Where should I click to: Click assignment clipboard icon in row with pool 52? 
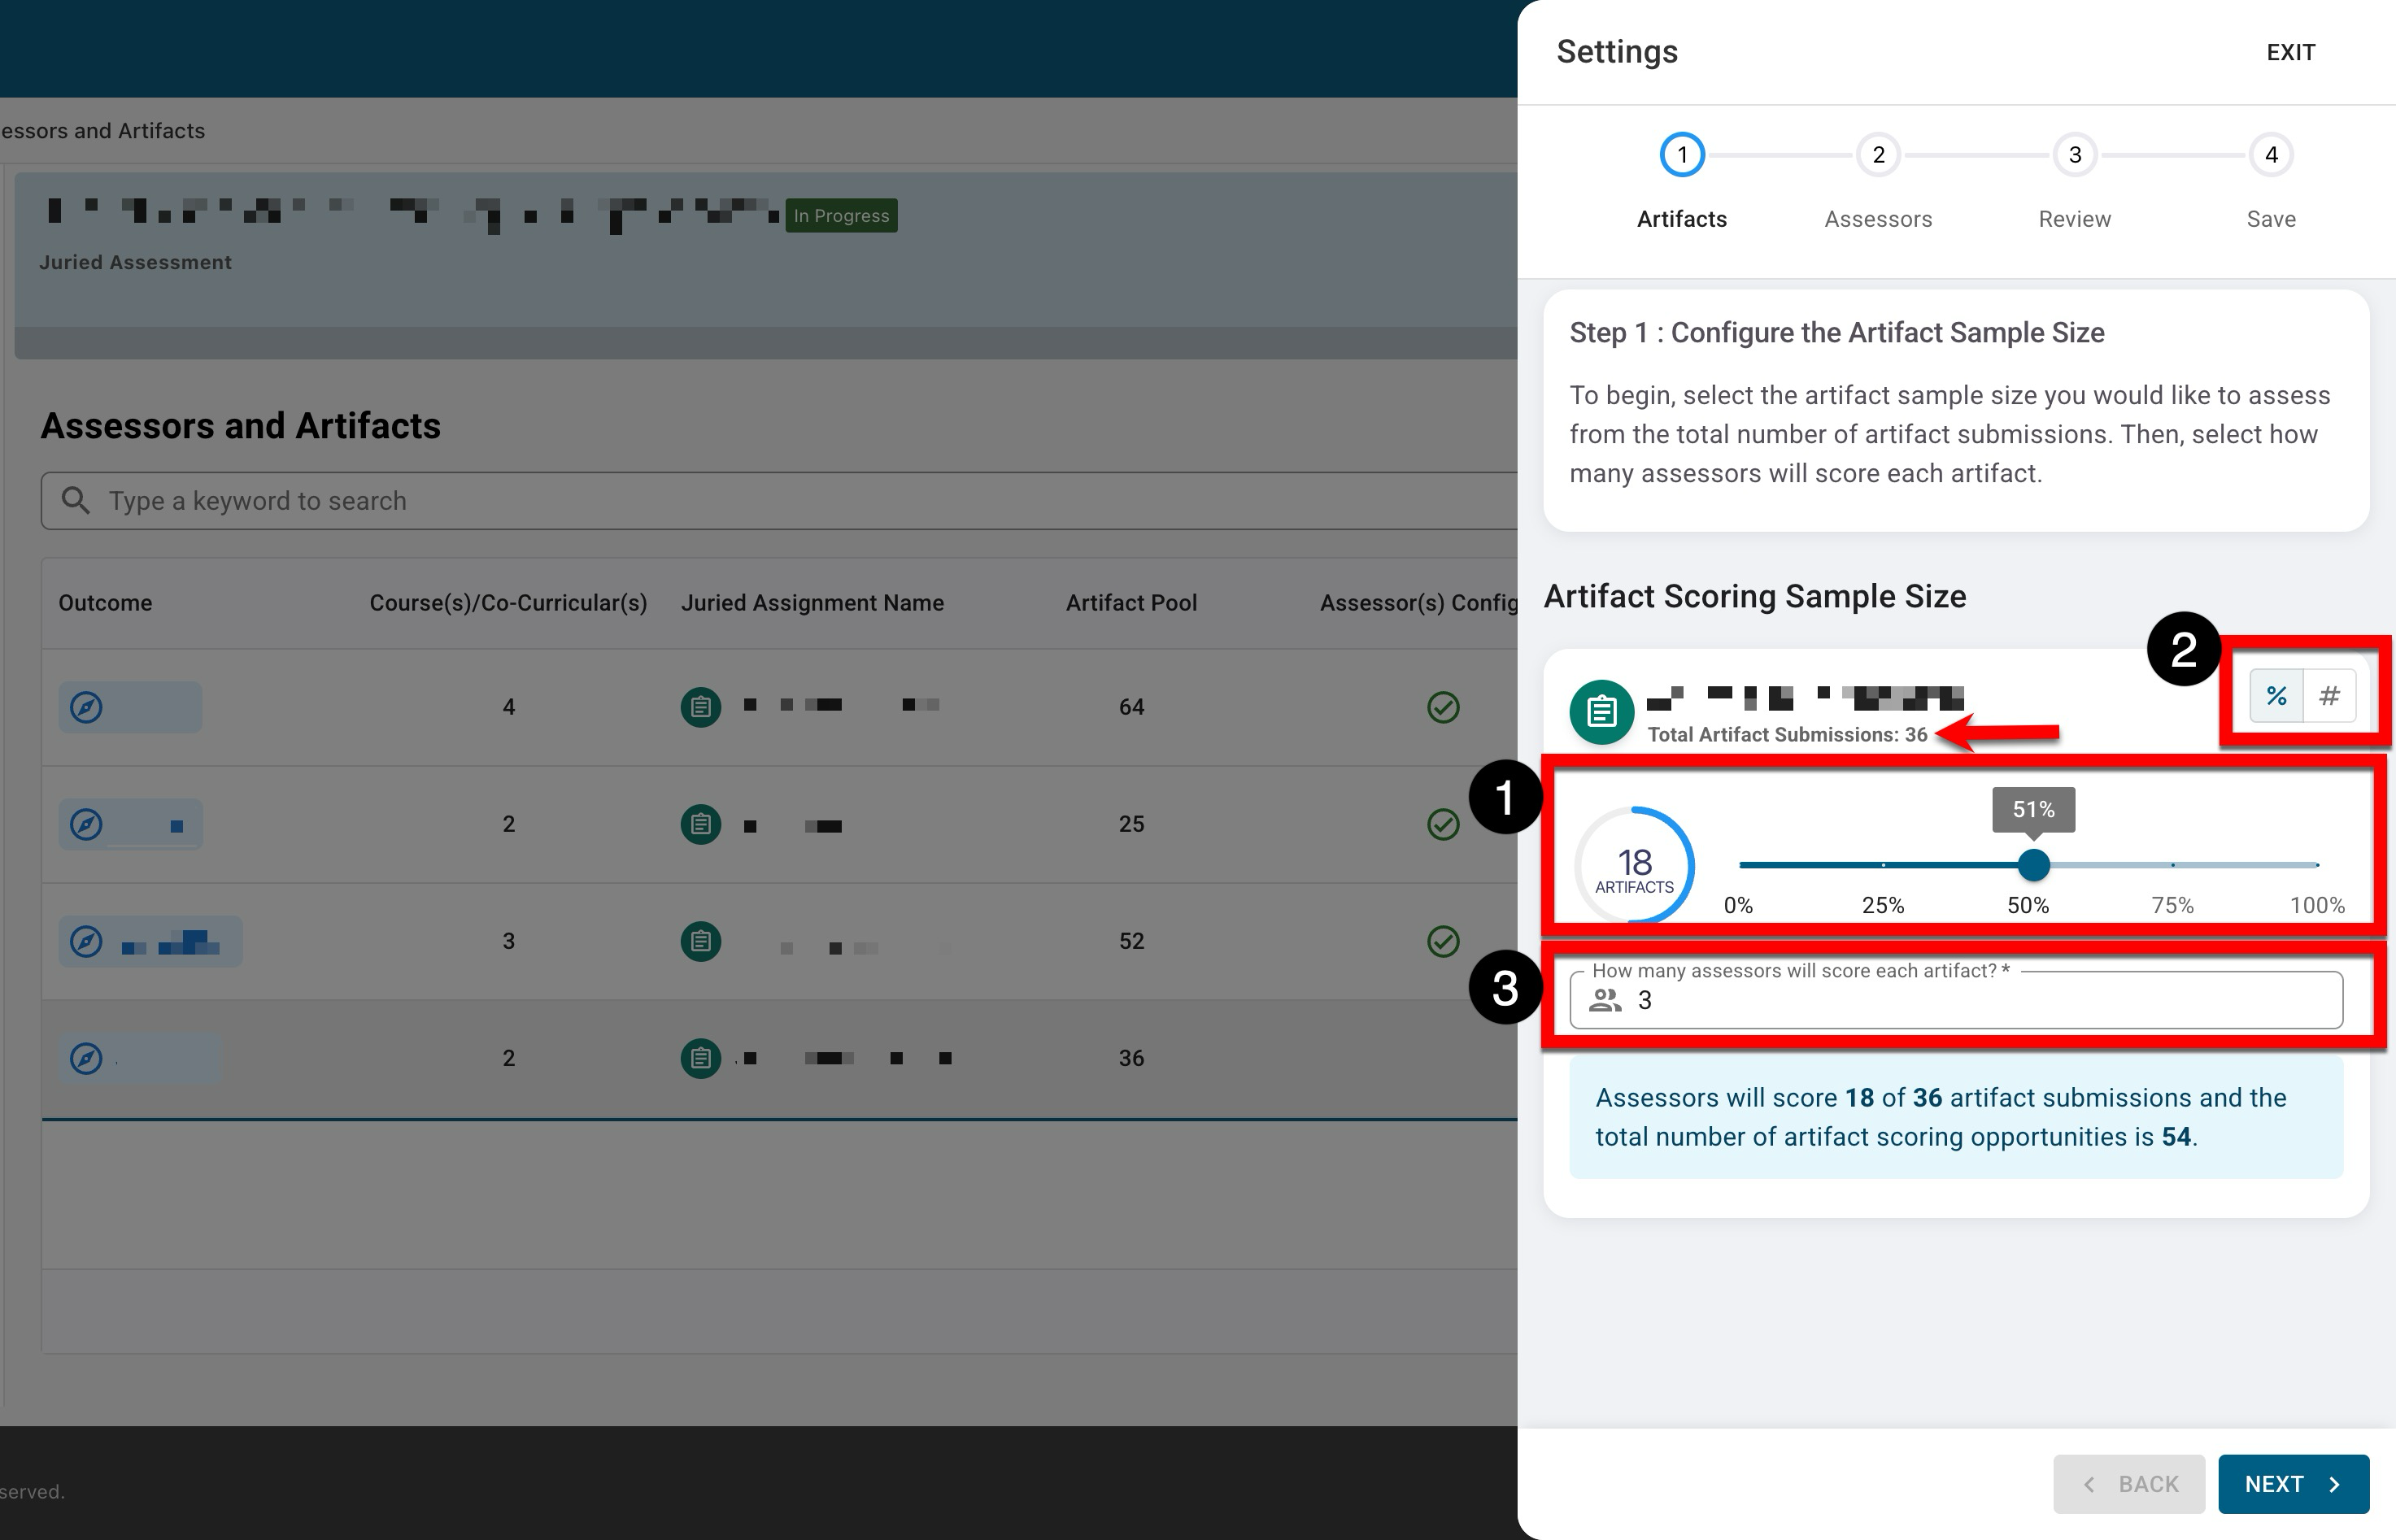(700, 942)
